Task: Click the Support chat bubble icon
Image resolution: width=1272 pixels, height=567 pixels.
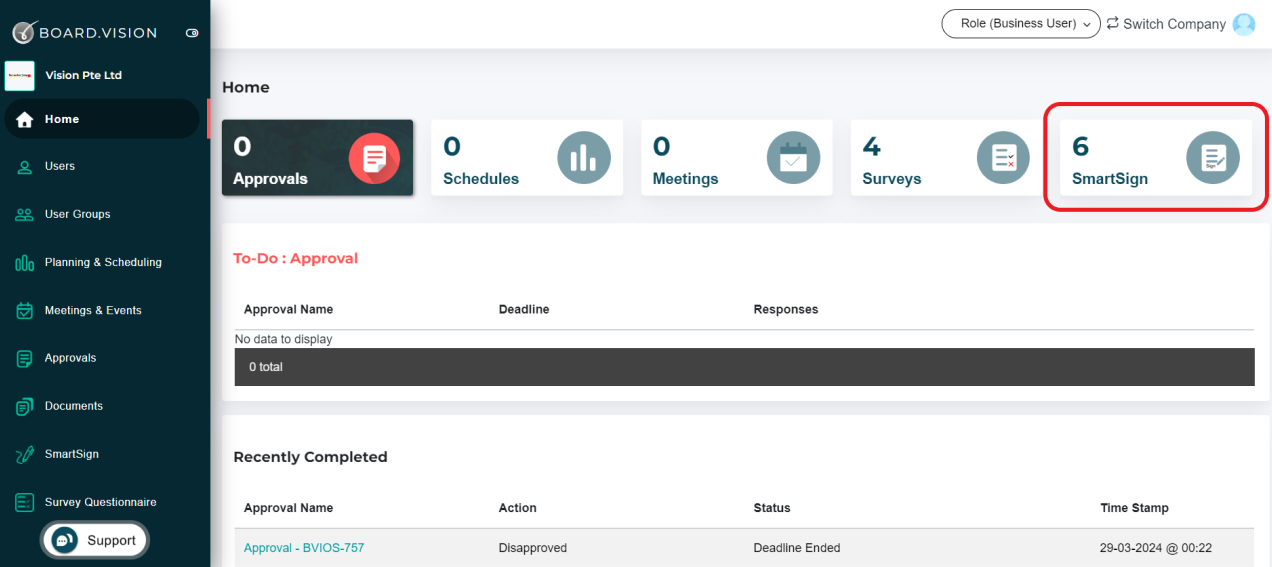Action: pos(64,540)
